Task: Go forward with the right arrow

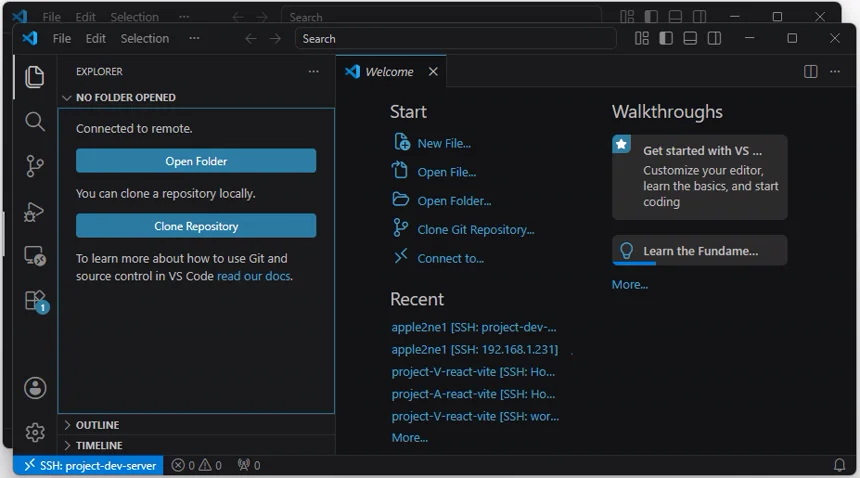Action: (275, 38)
